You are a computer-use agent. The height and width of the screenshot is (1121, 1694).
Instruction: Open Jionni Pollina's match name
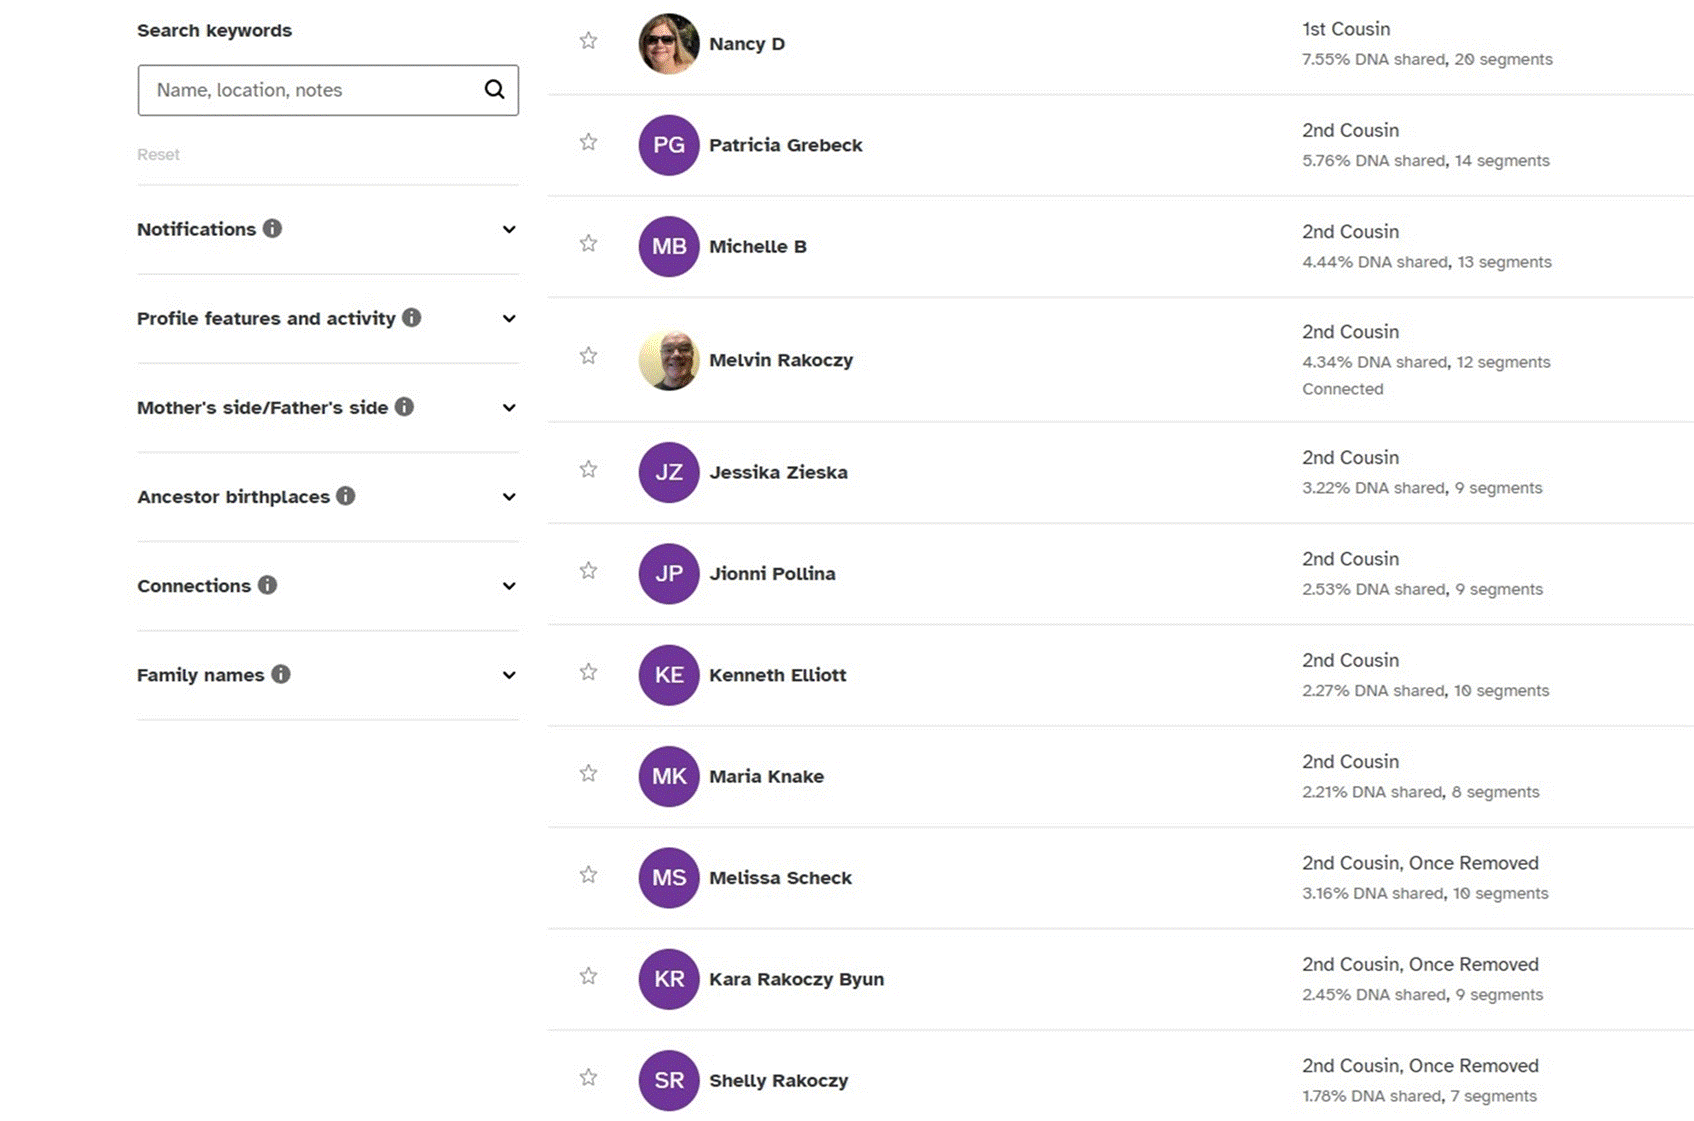coord(772,573)
